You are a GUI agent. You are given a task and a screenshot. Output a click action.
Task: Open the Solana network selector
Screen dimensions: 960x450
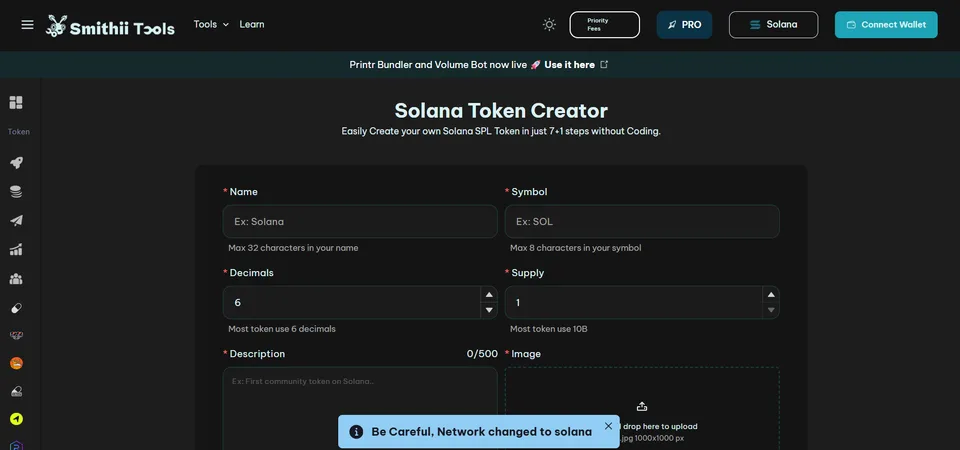pos(773,24)
